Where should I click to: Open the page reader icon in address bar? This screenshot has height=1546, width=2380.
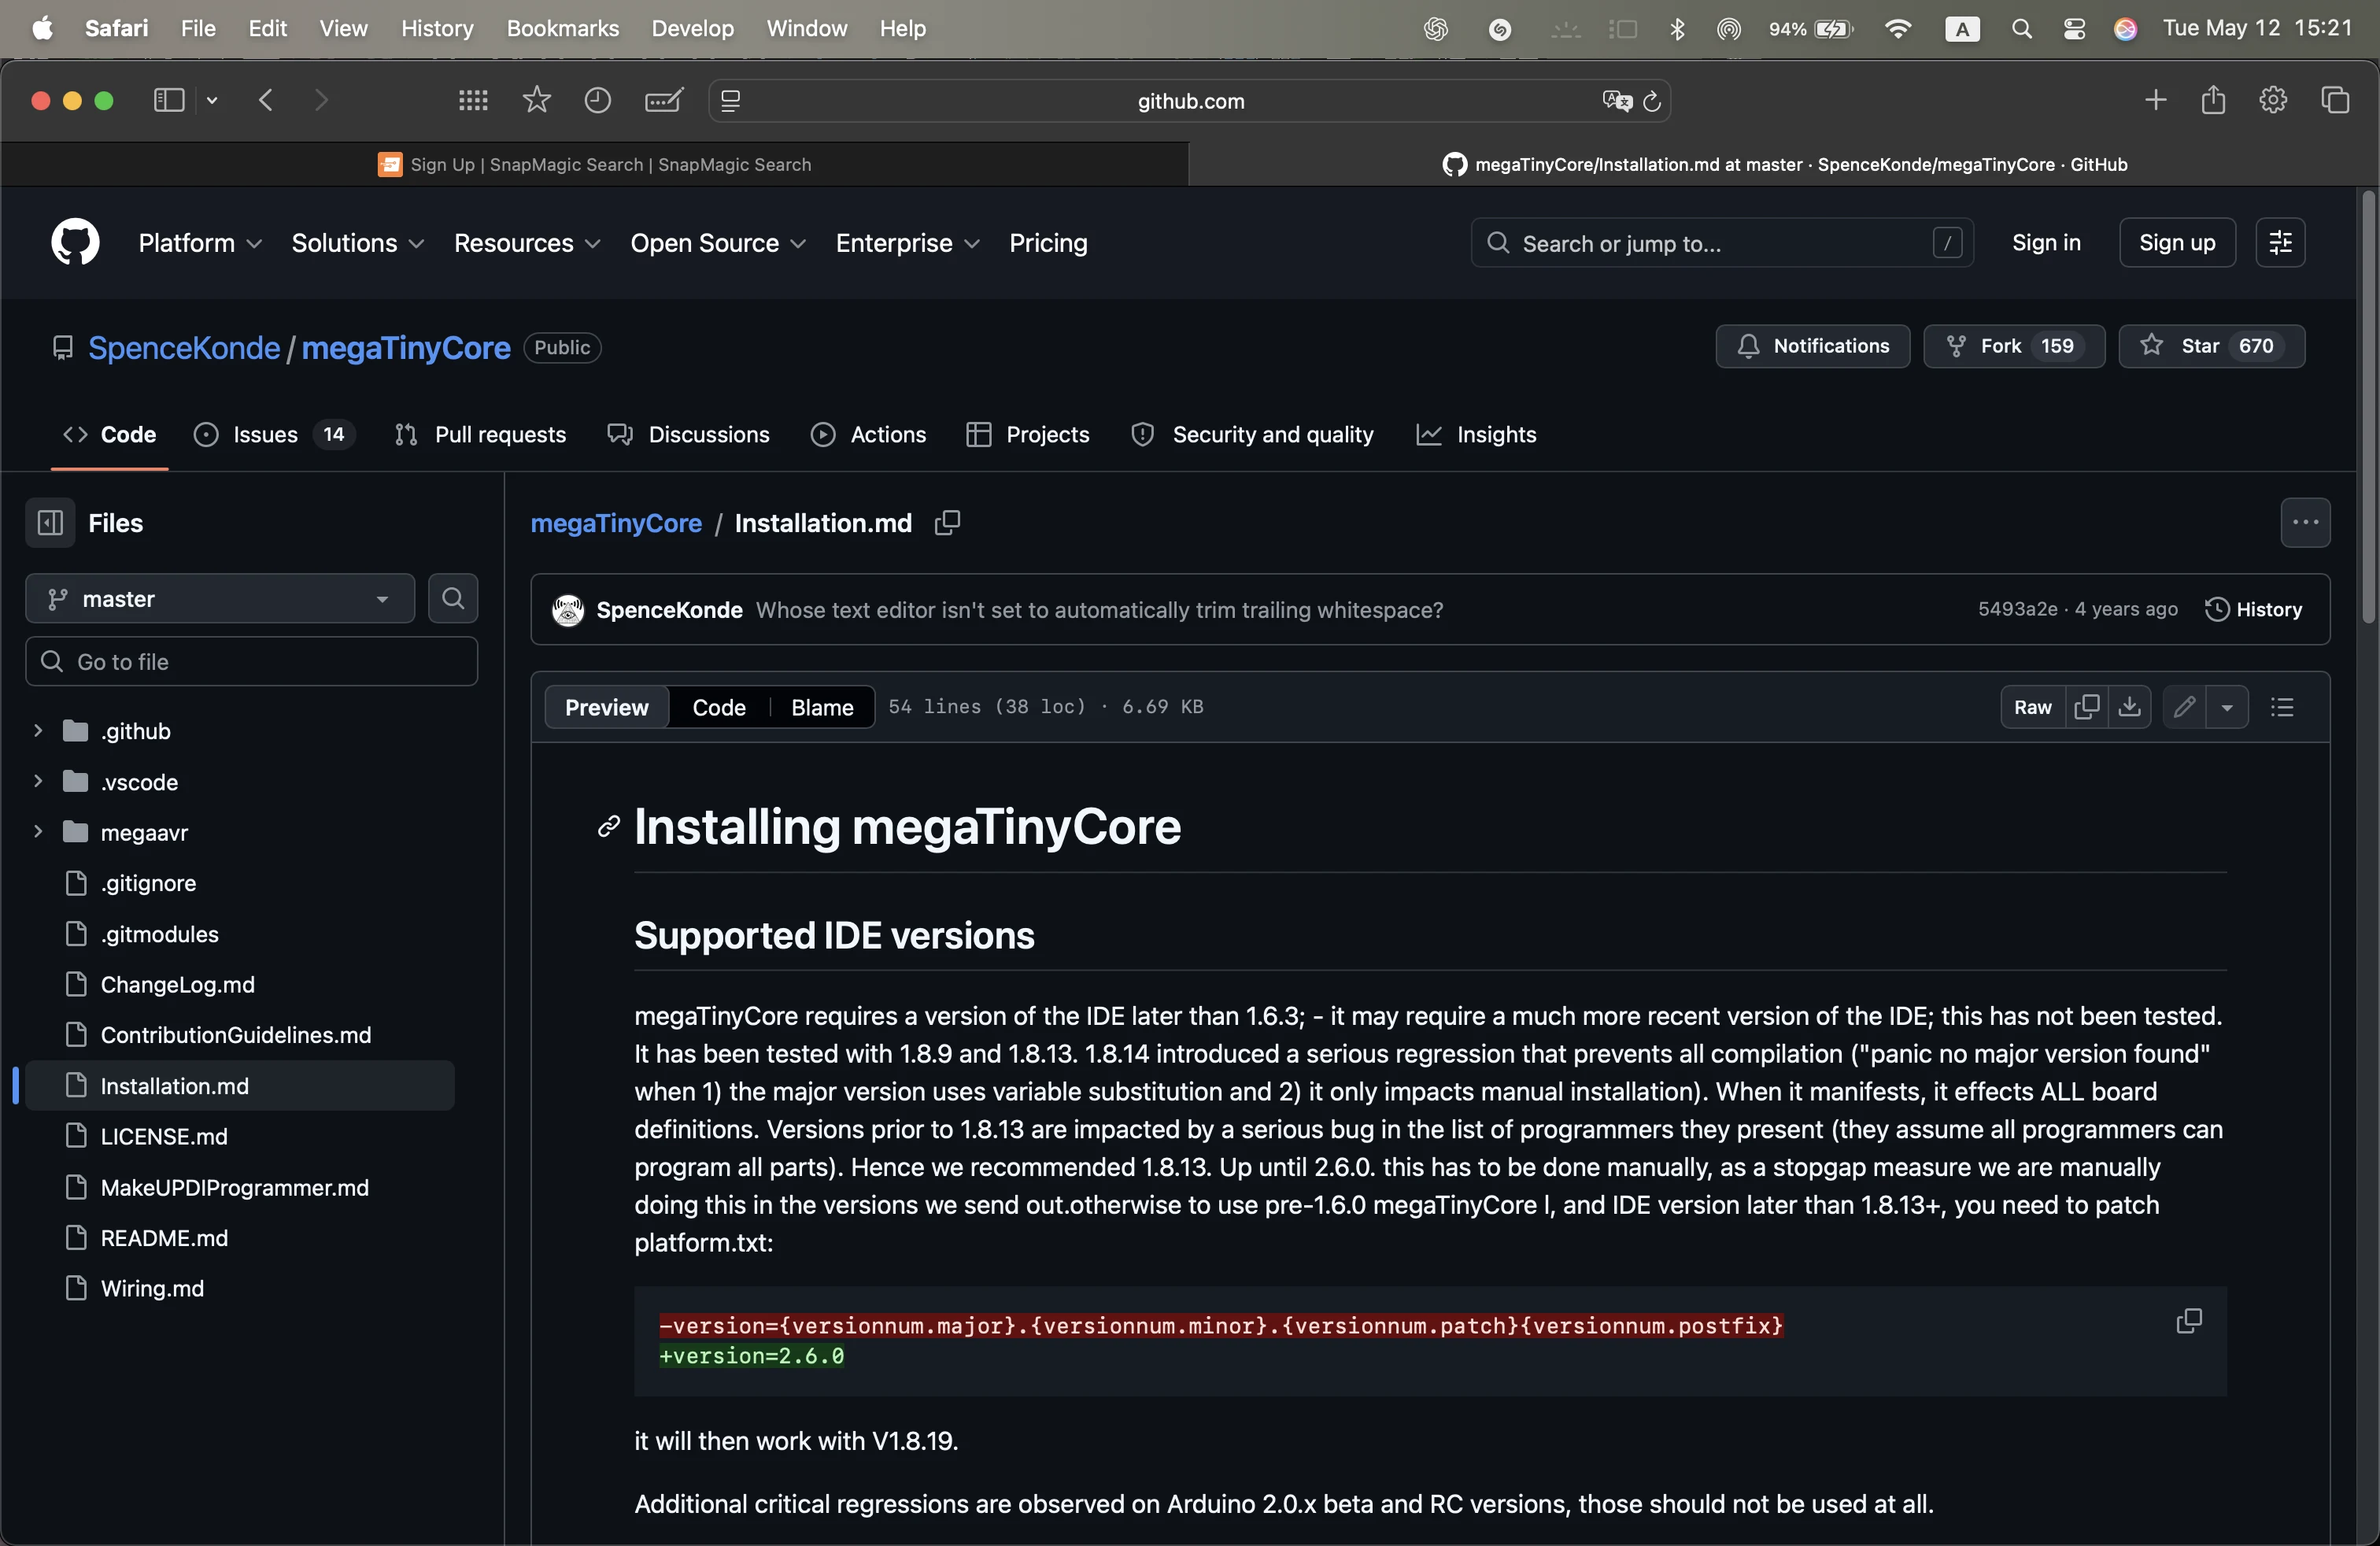[731, 101]
